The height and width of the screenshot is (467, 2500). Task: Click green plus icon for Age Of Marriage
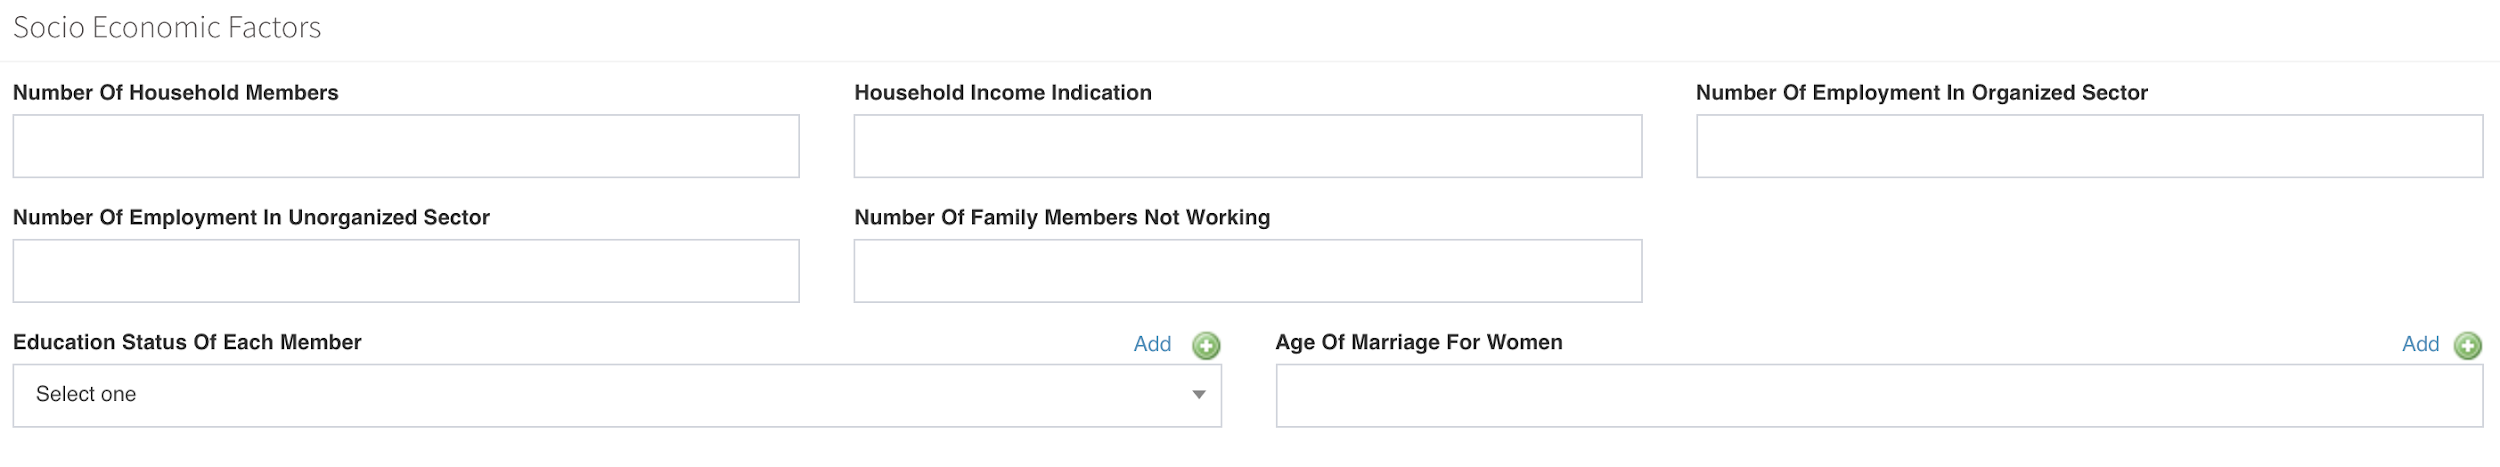2467,345
